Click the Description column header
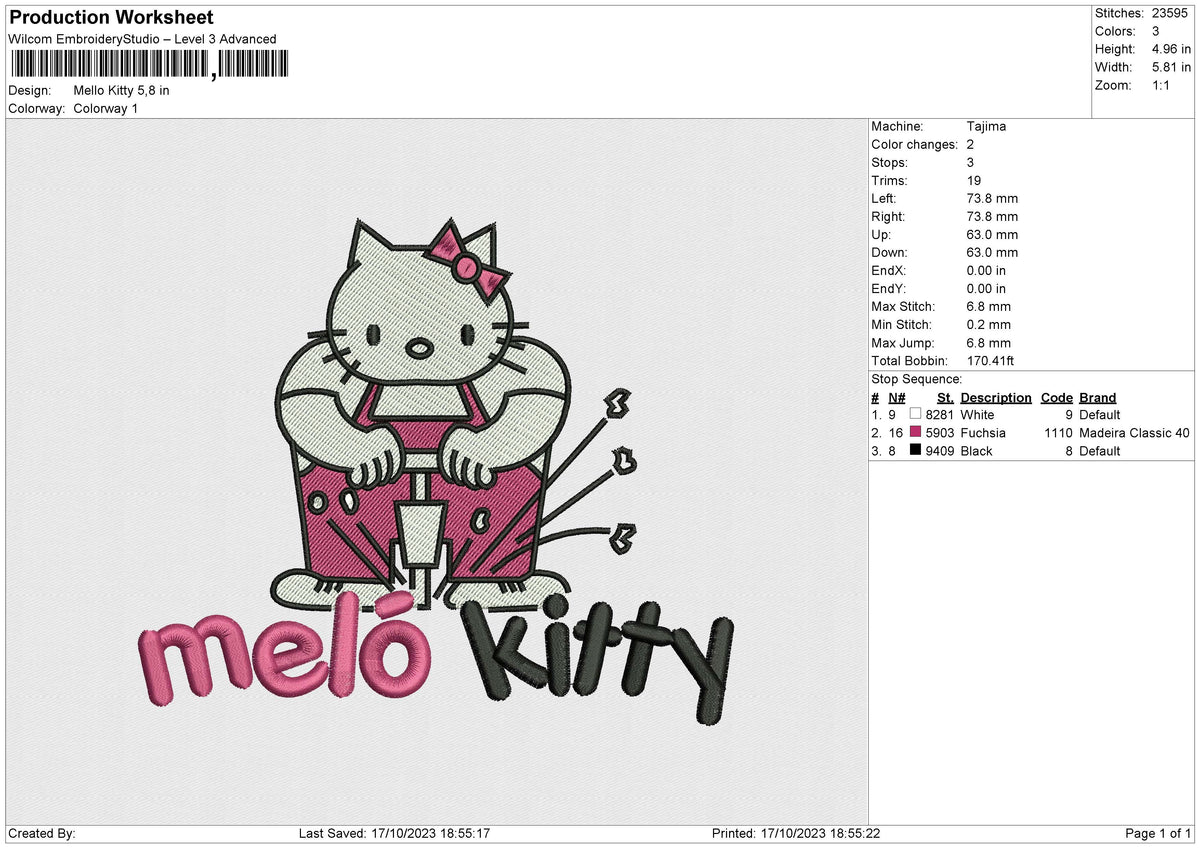Screen dimensions: 1200x848 (x=996, y=397)
